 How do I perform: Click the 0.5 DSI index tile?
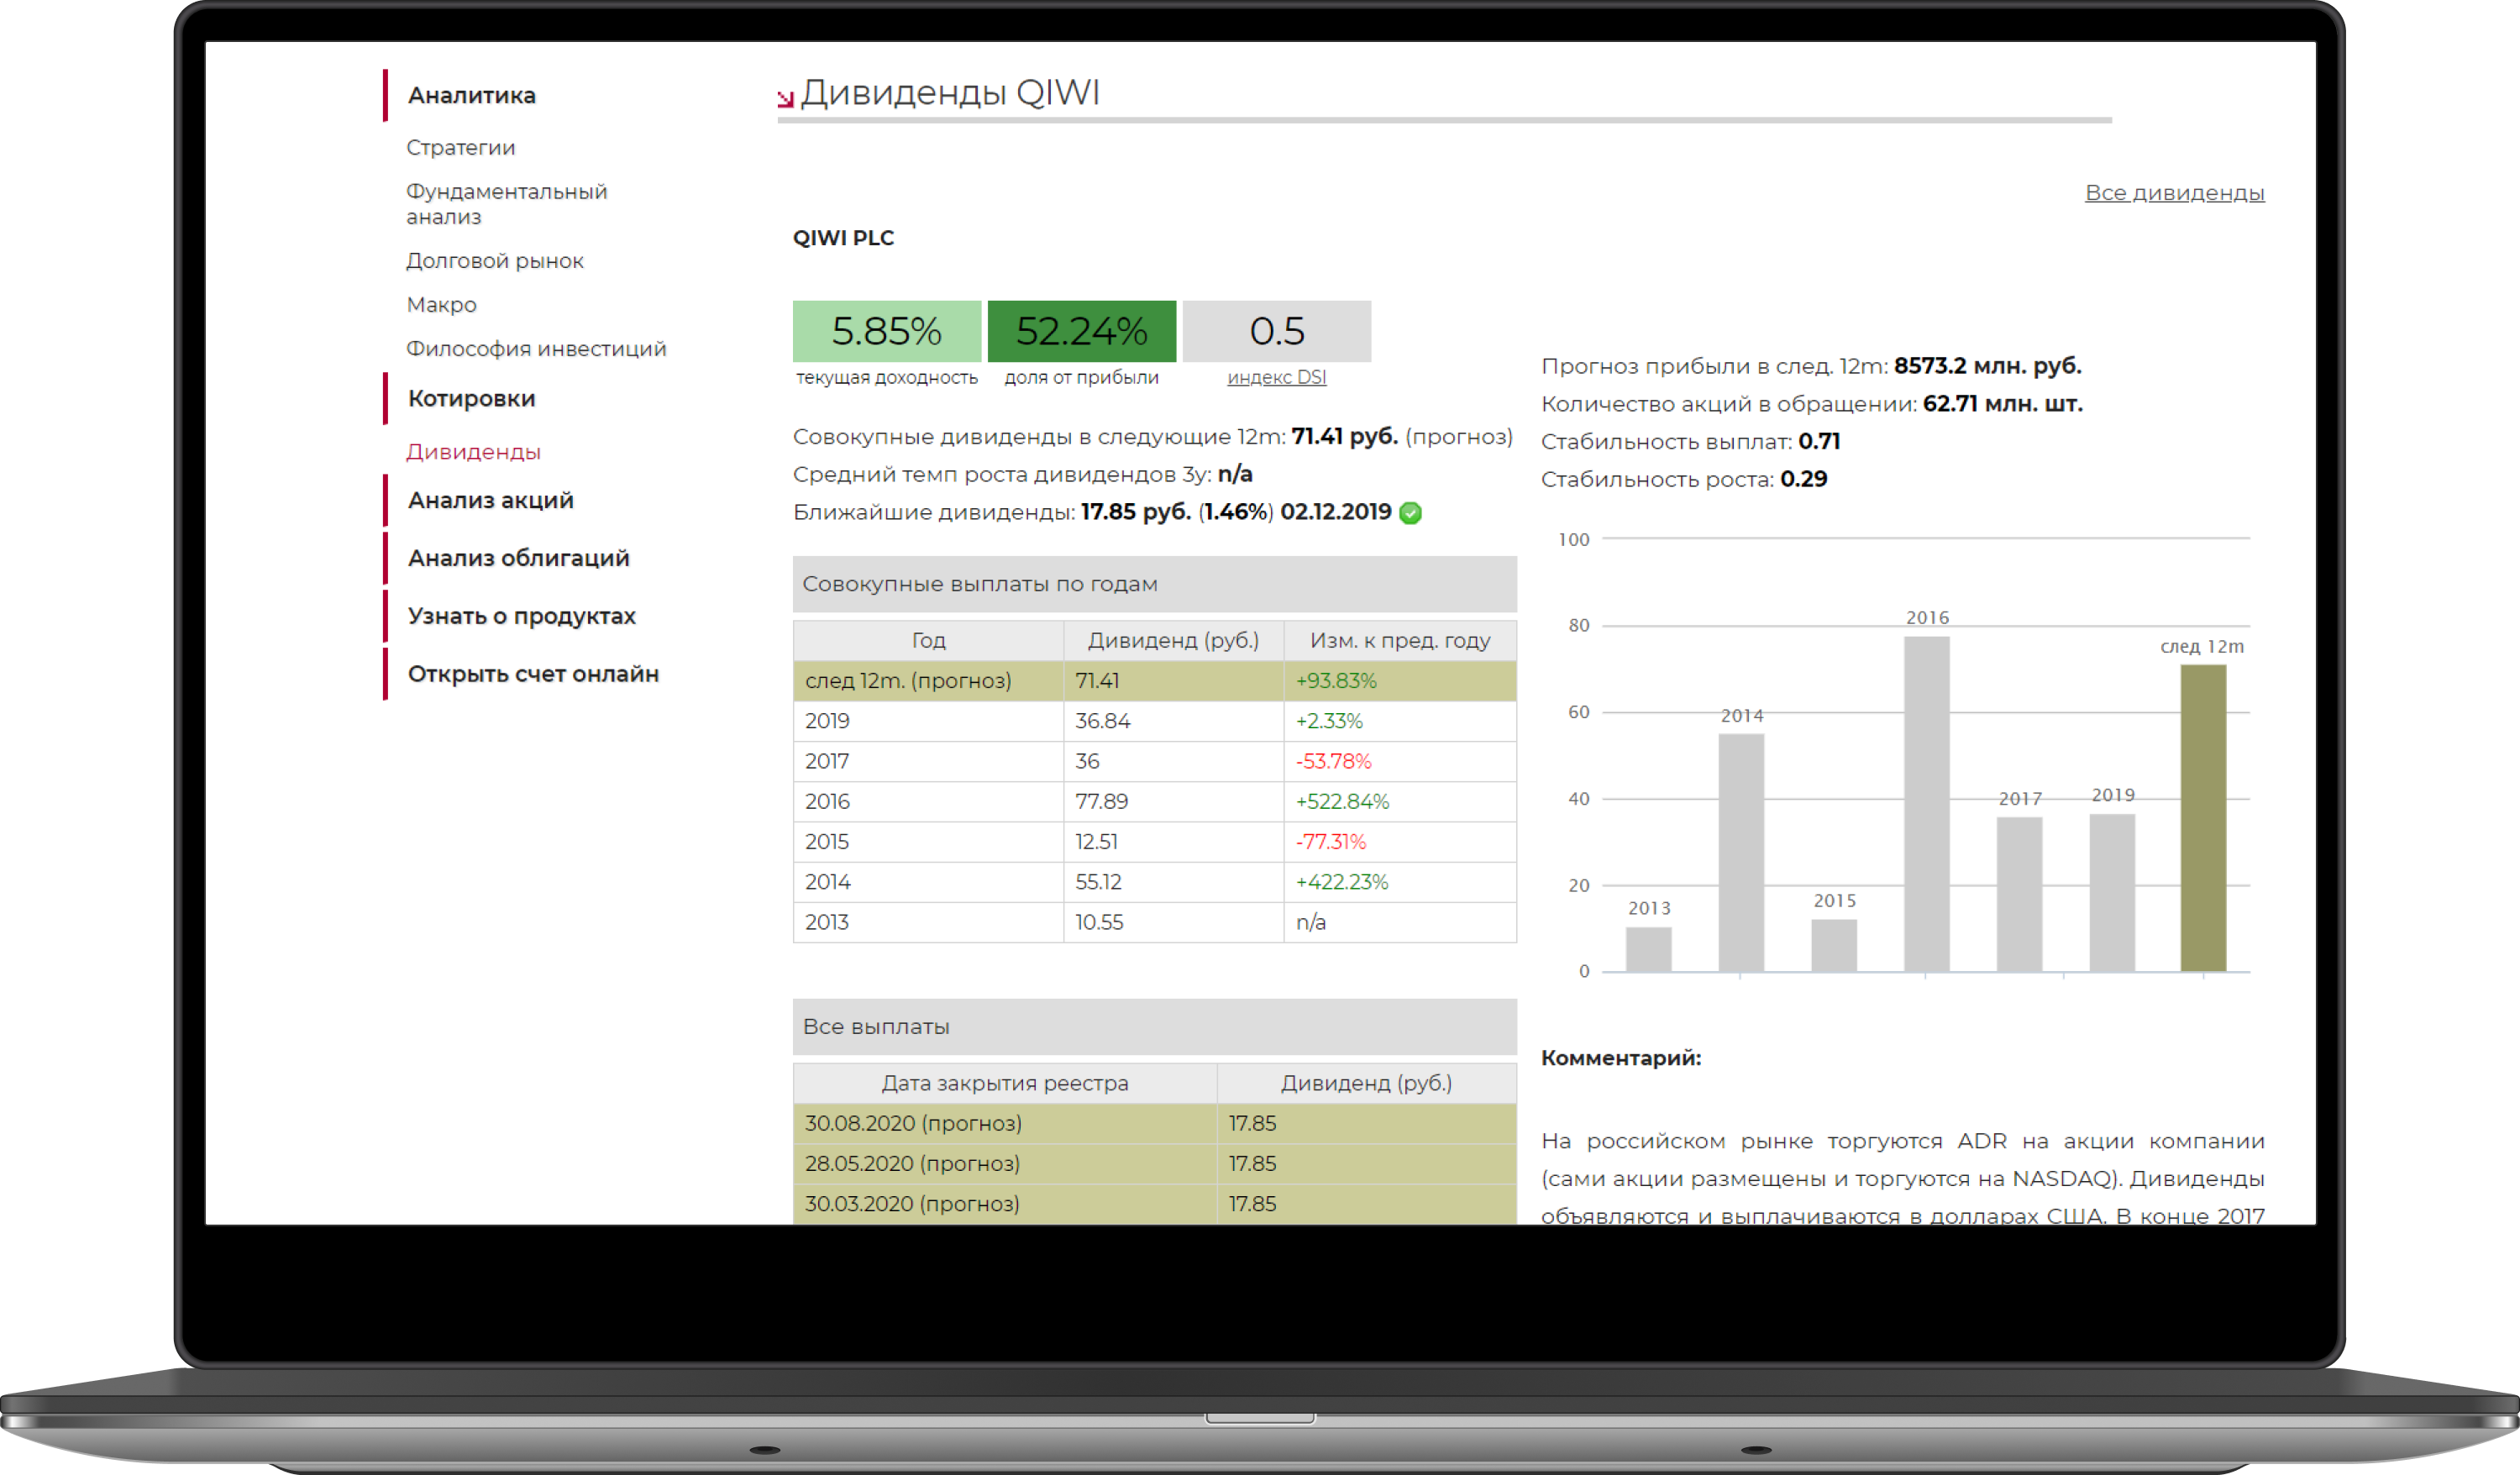tap(1276, 331)
